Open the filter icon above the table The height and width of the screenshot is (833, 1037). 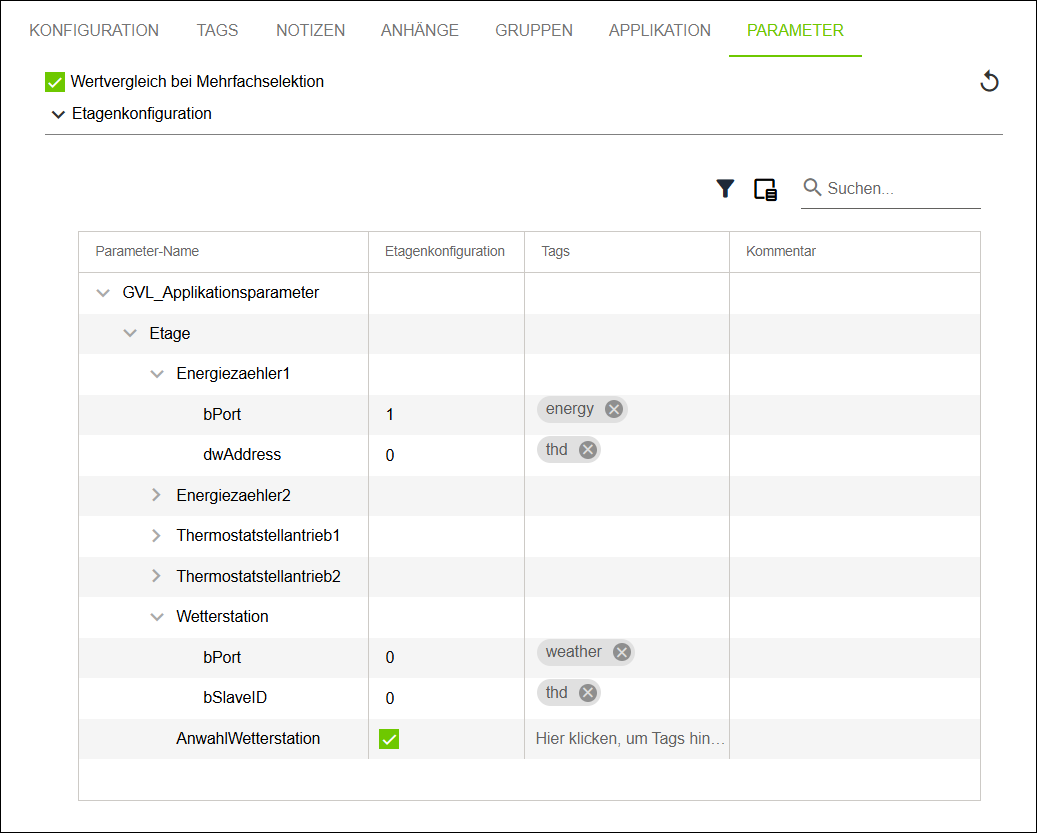724,188
